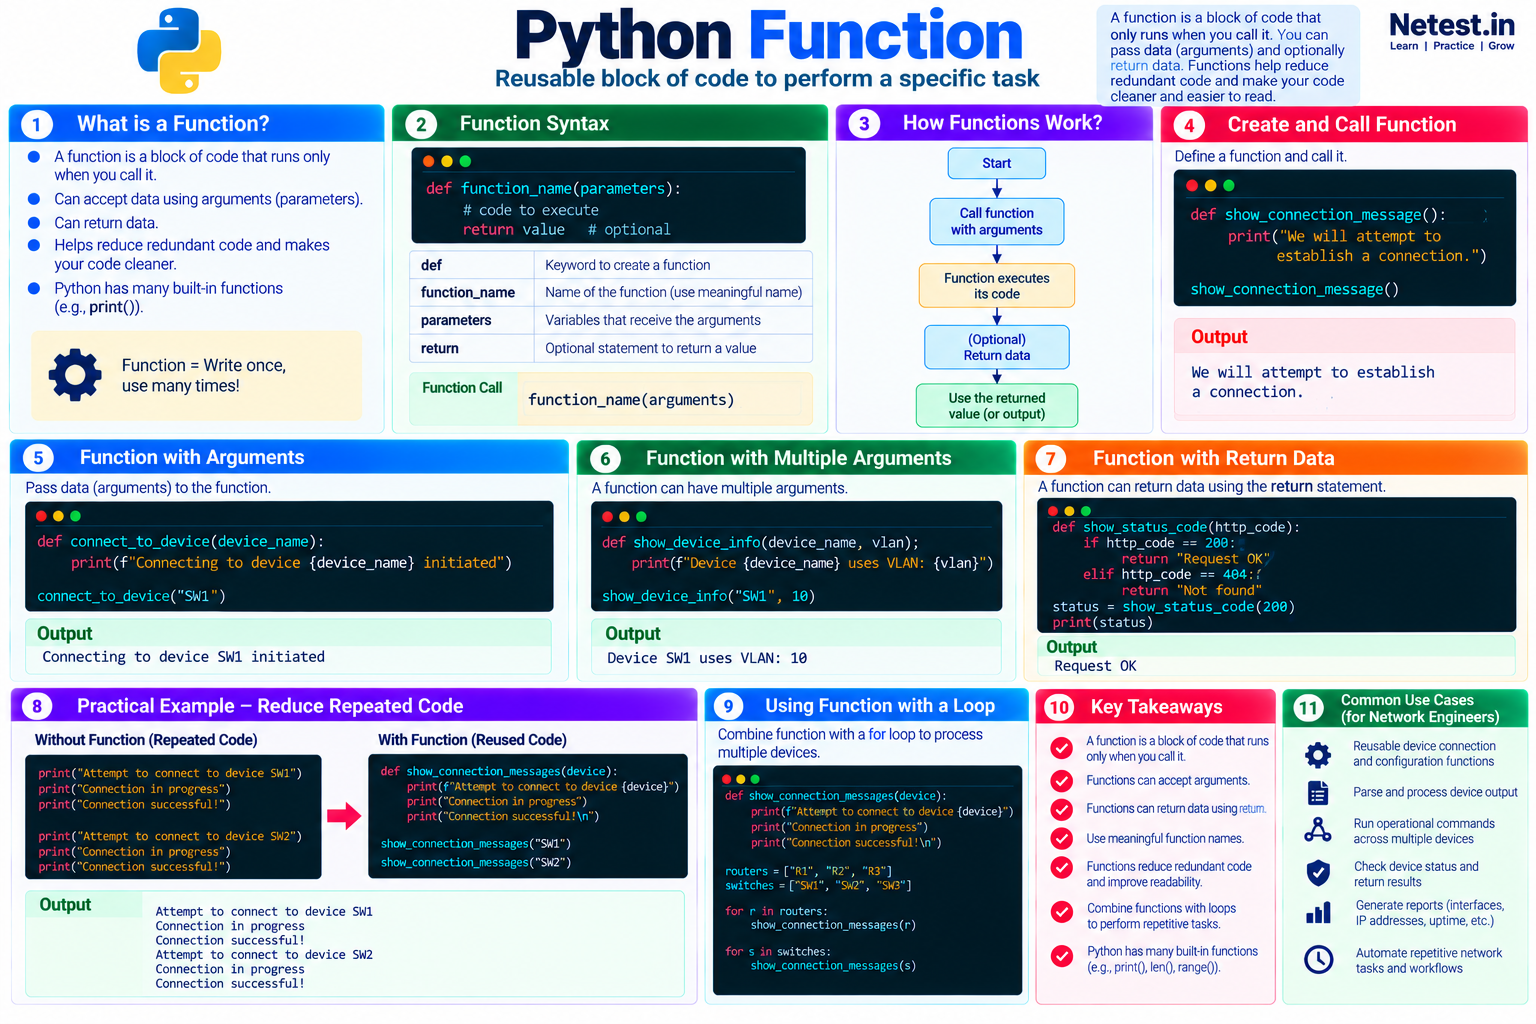Click the 'Function with Multiple Arguments' section header
Viewport: 1536px width, 1024px height.
(x=798, y=458)
